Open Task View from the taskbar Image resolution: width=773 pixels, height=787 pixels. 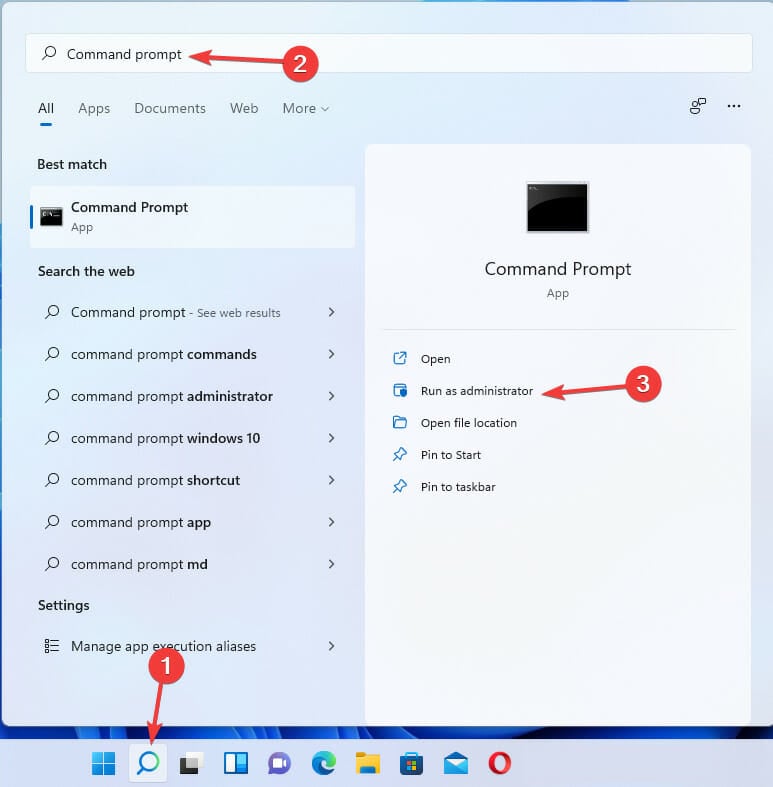pos(192,763)
